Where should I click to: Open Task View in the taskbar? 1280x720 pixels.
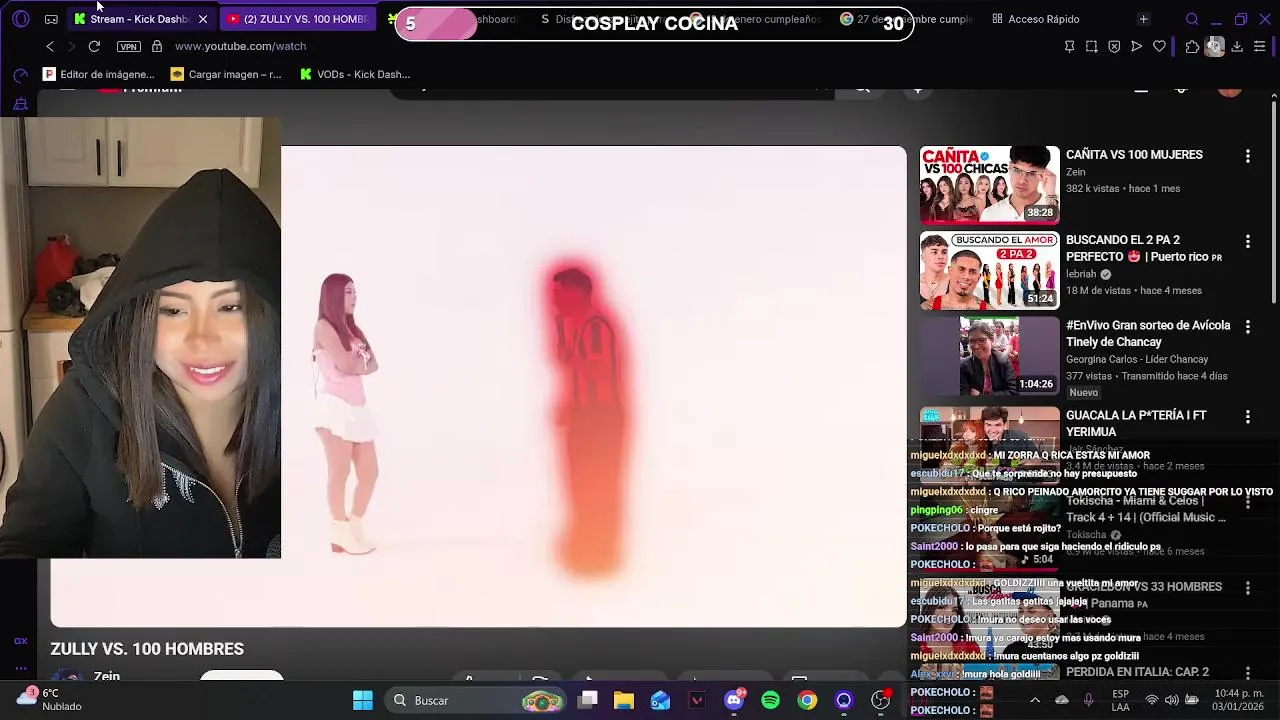(588, 700)
